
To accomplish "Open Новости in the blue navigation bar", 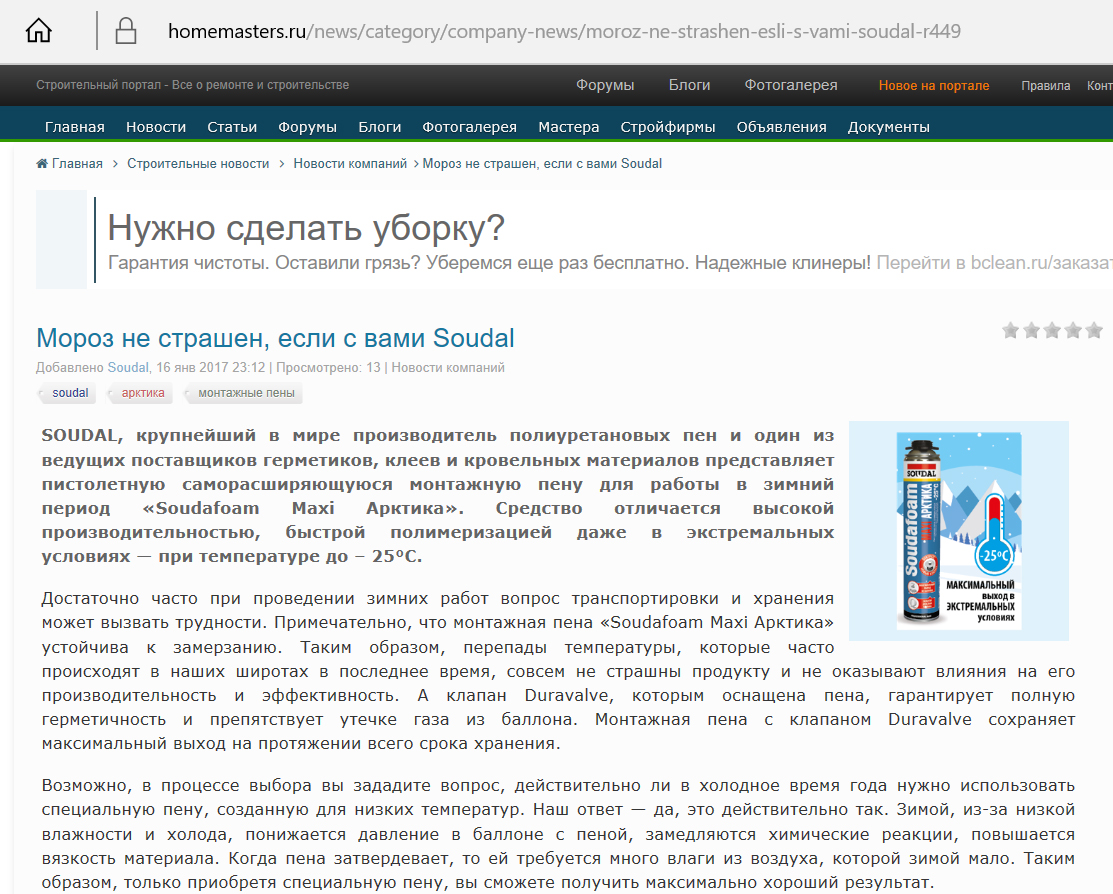I will [156, 127].
